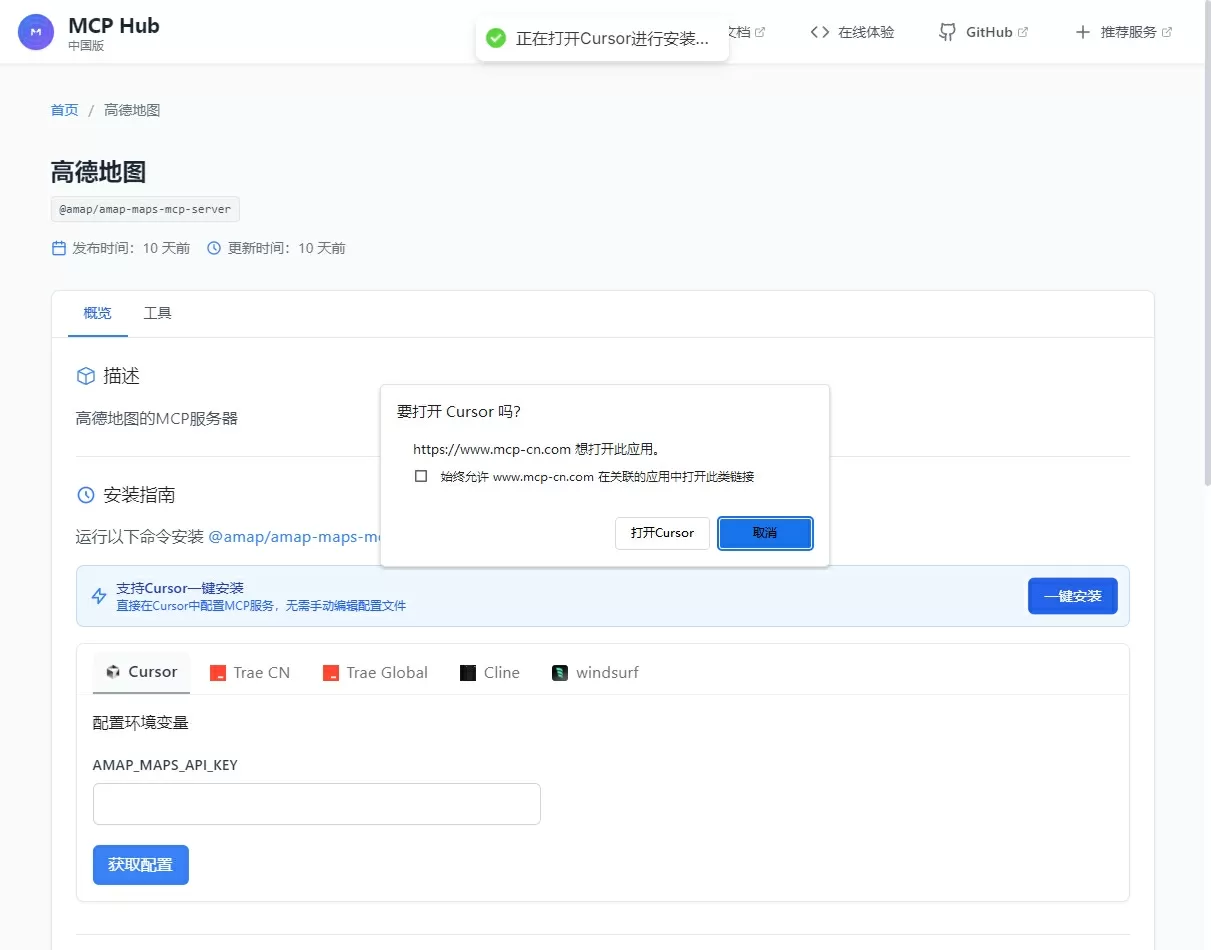The width and height of the screenshot is (1211, 950).
Task: Click the green check icon in toast
Action: [x=496, y=38]
